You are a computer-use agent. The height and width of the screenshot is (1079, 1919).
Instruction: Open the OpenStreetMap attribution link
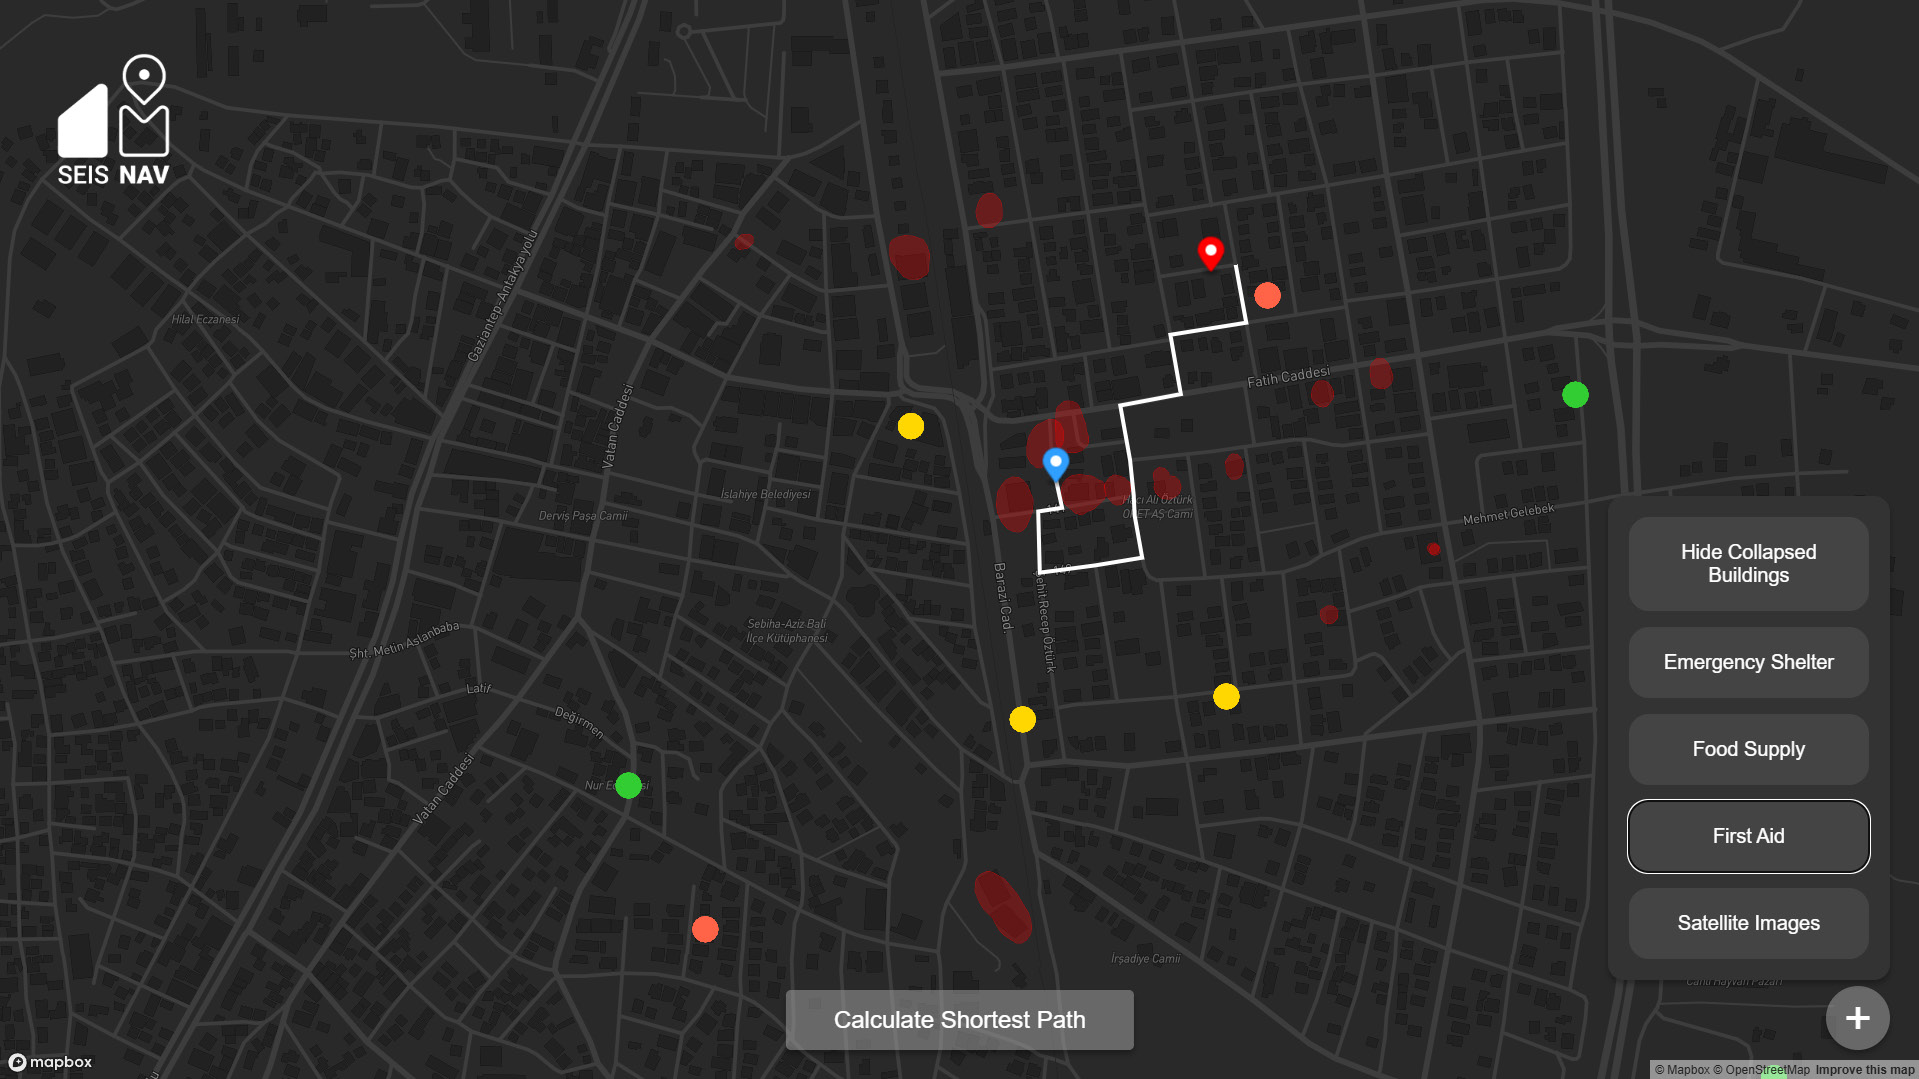[x=1767, y=1070]
